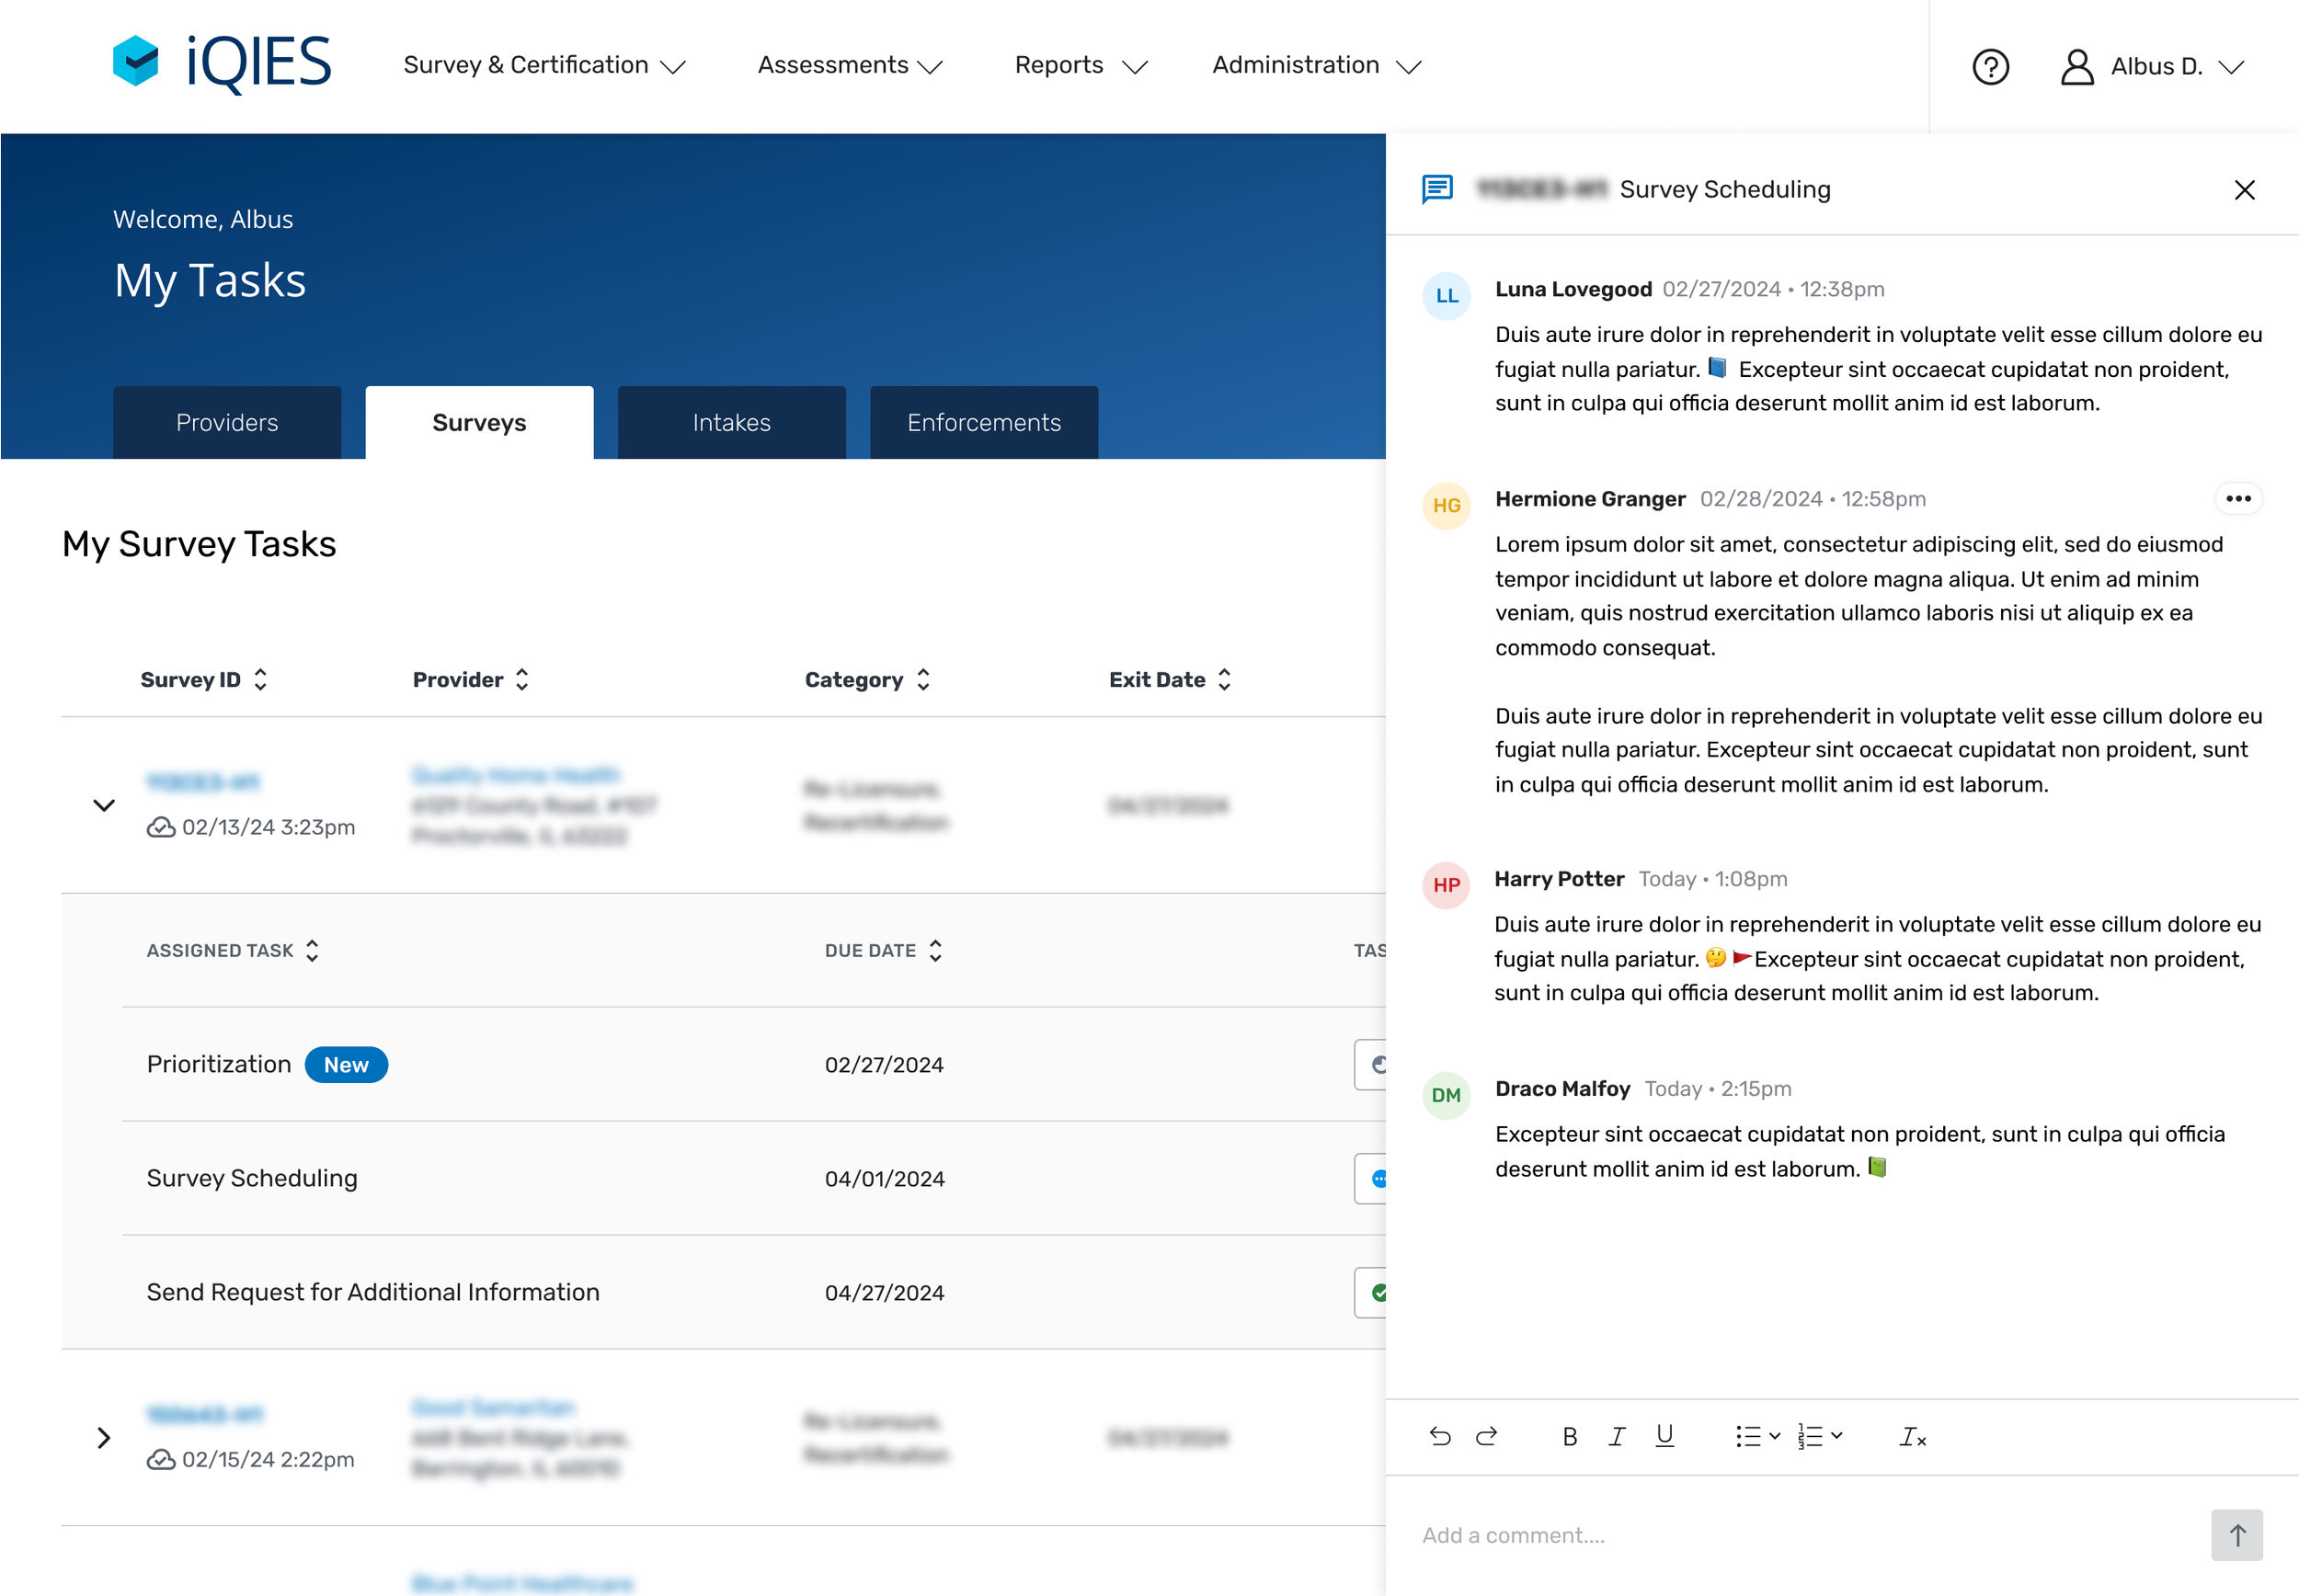The height and width of the screenshot is (1596, 2299).
Task: Expand the second survey row chevron
Action: [x=104, y=1438]
